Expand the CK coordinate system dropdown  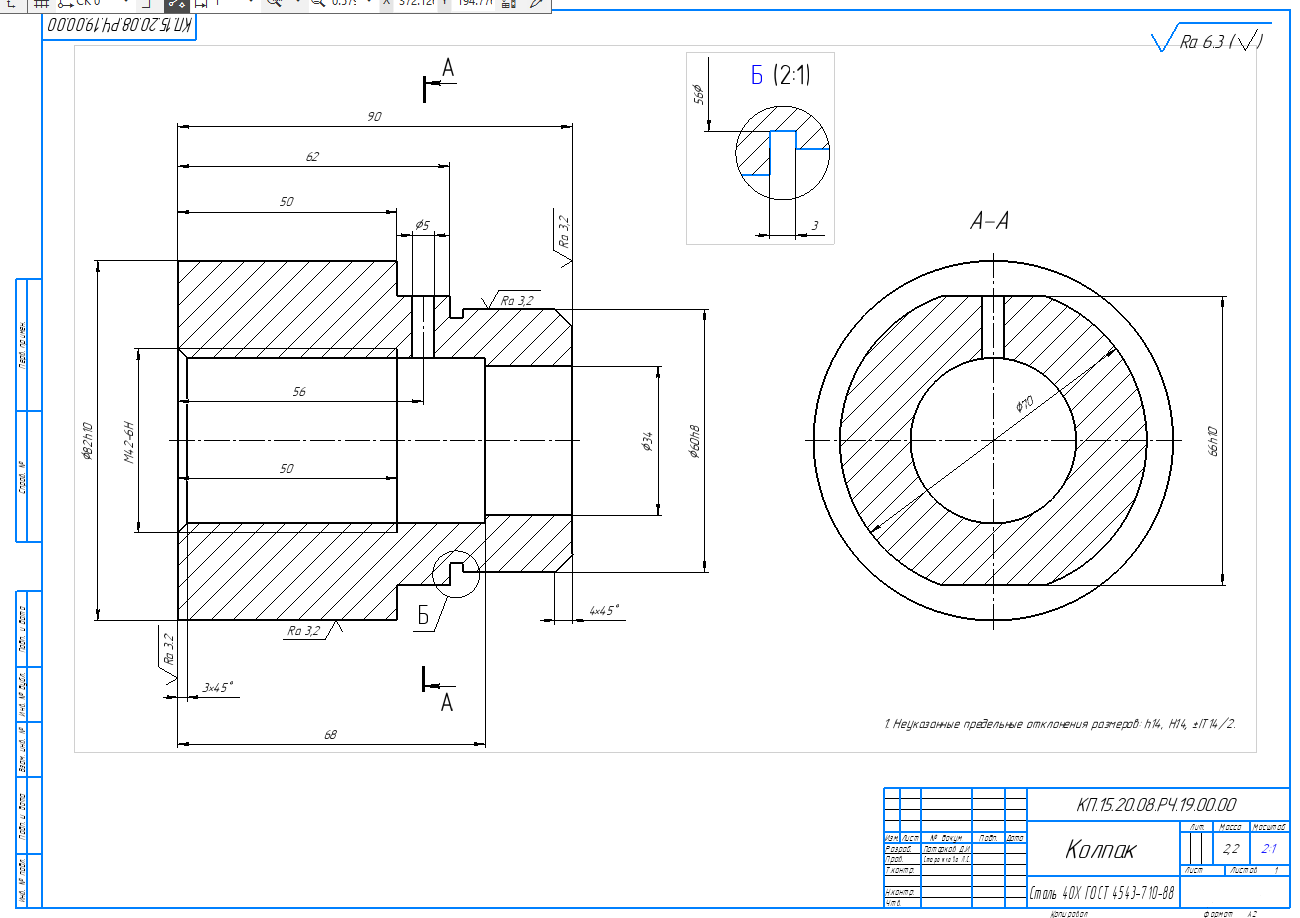point(126,4)
